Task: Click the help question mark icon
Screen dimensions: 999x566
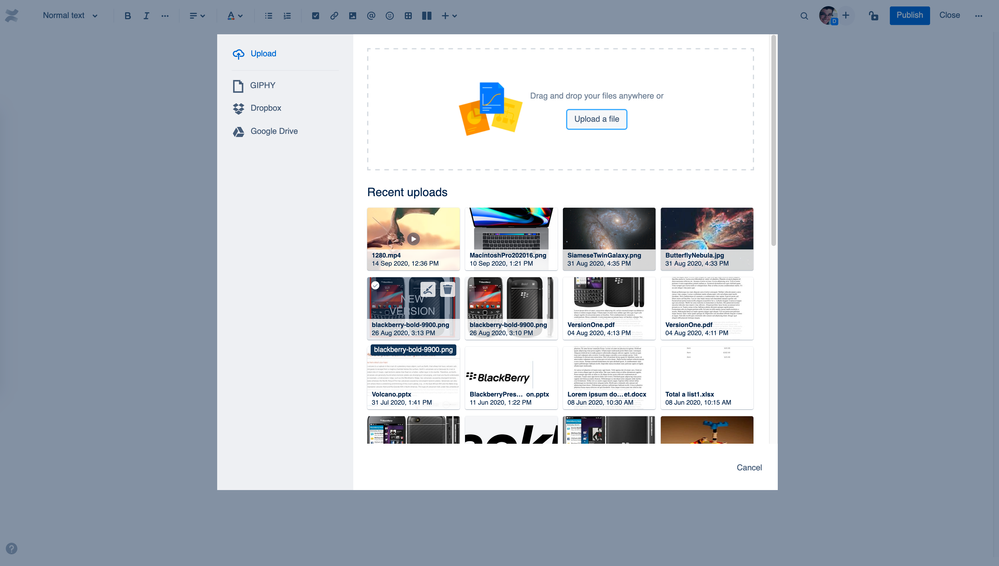Action: click(11, 549)
